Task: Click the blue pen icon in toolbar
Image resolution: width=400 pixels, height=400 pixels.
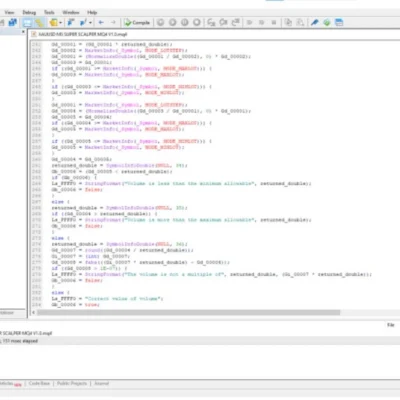Action: (314, 22)
